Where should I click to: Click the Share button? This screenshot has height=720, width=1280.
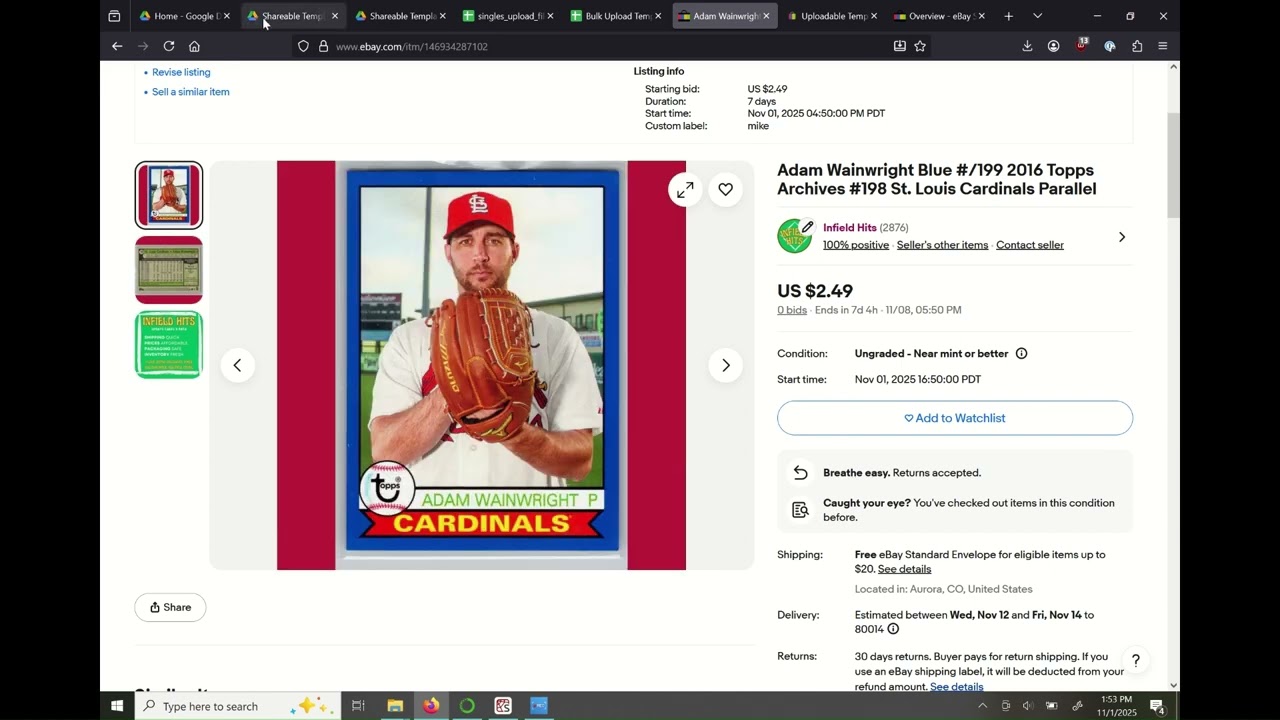click(170, 607)
